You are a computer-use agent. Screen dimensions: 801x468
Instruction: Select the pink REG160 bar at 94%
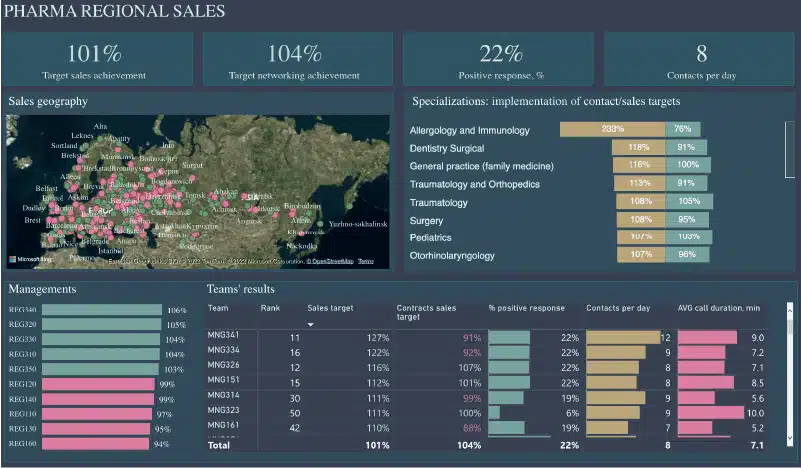point(96,443)
